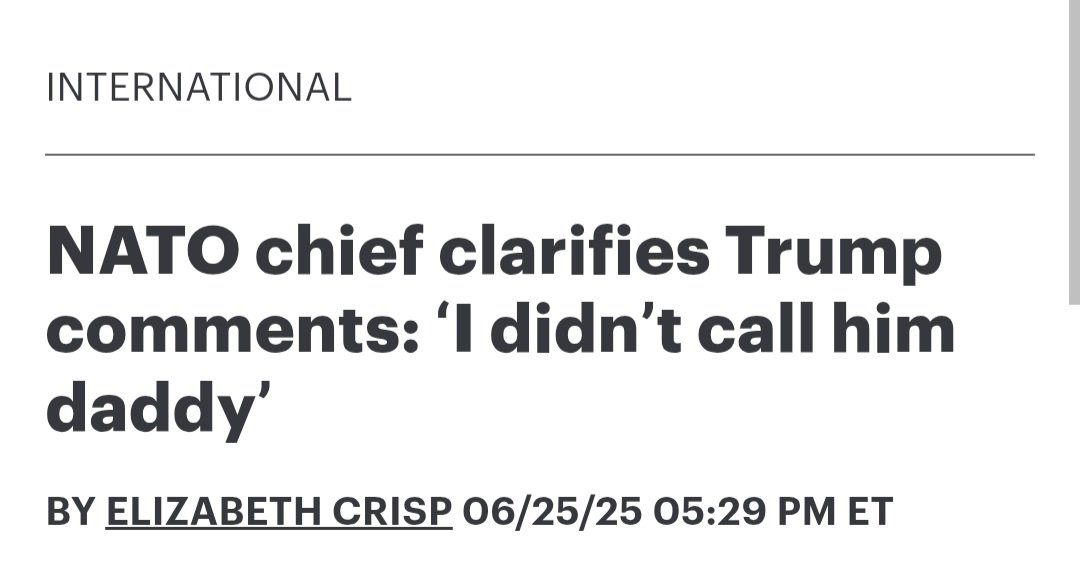Click the ET timezone label

[869, 512]
